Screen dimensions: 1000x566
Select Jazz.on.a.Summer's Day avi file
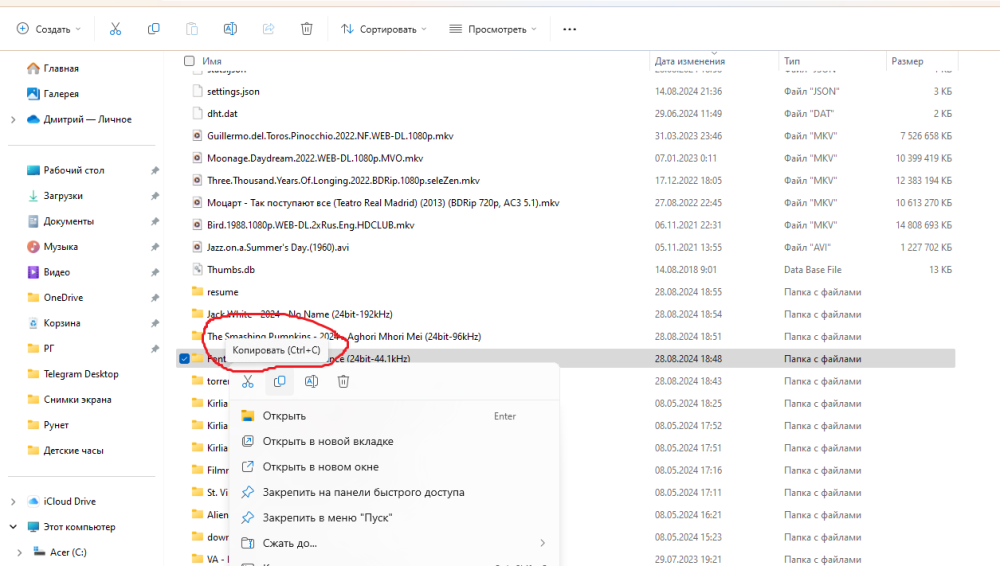278,248
